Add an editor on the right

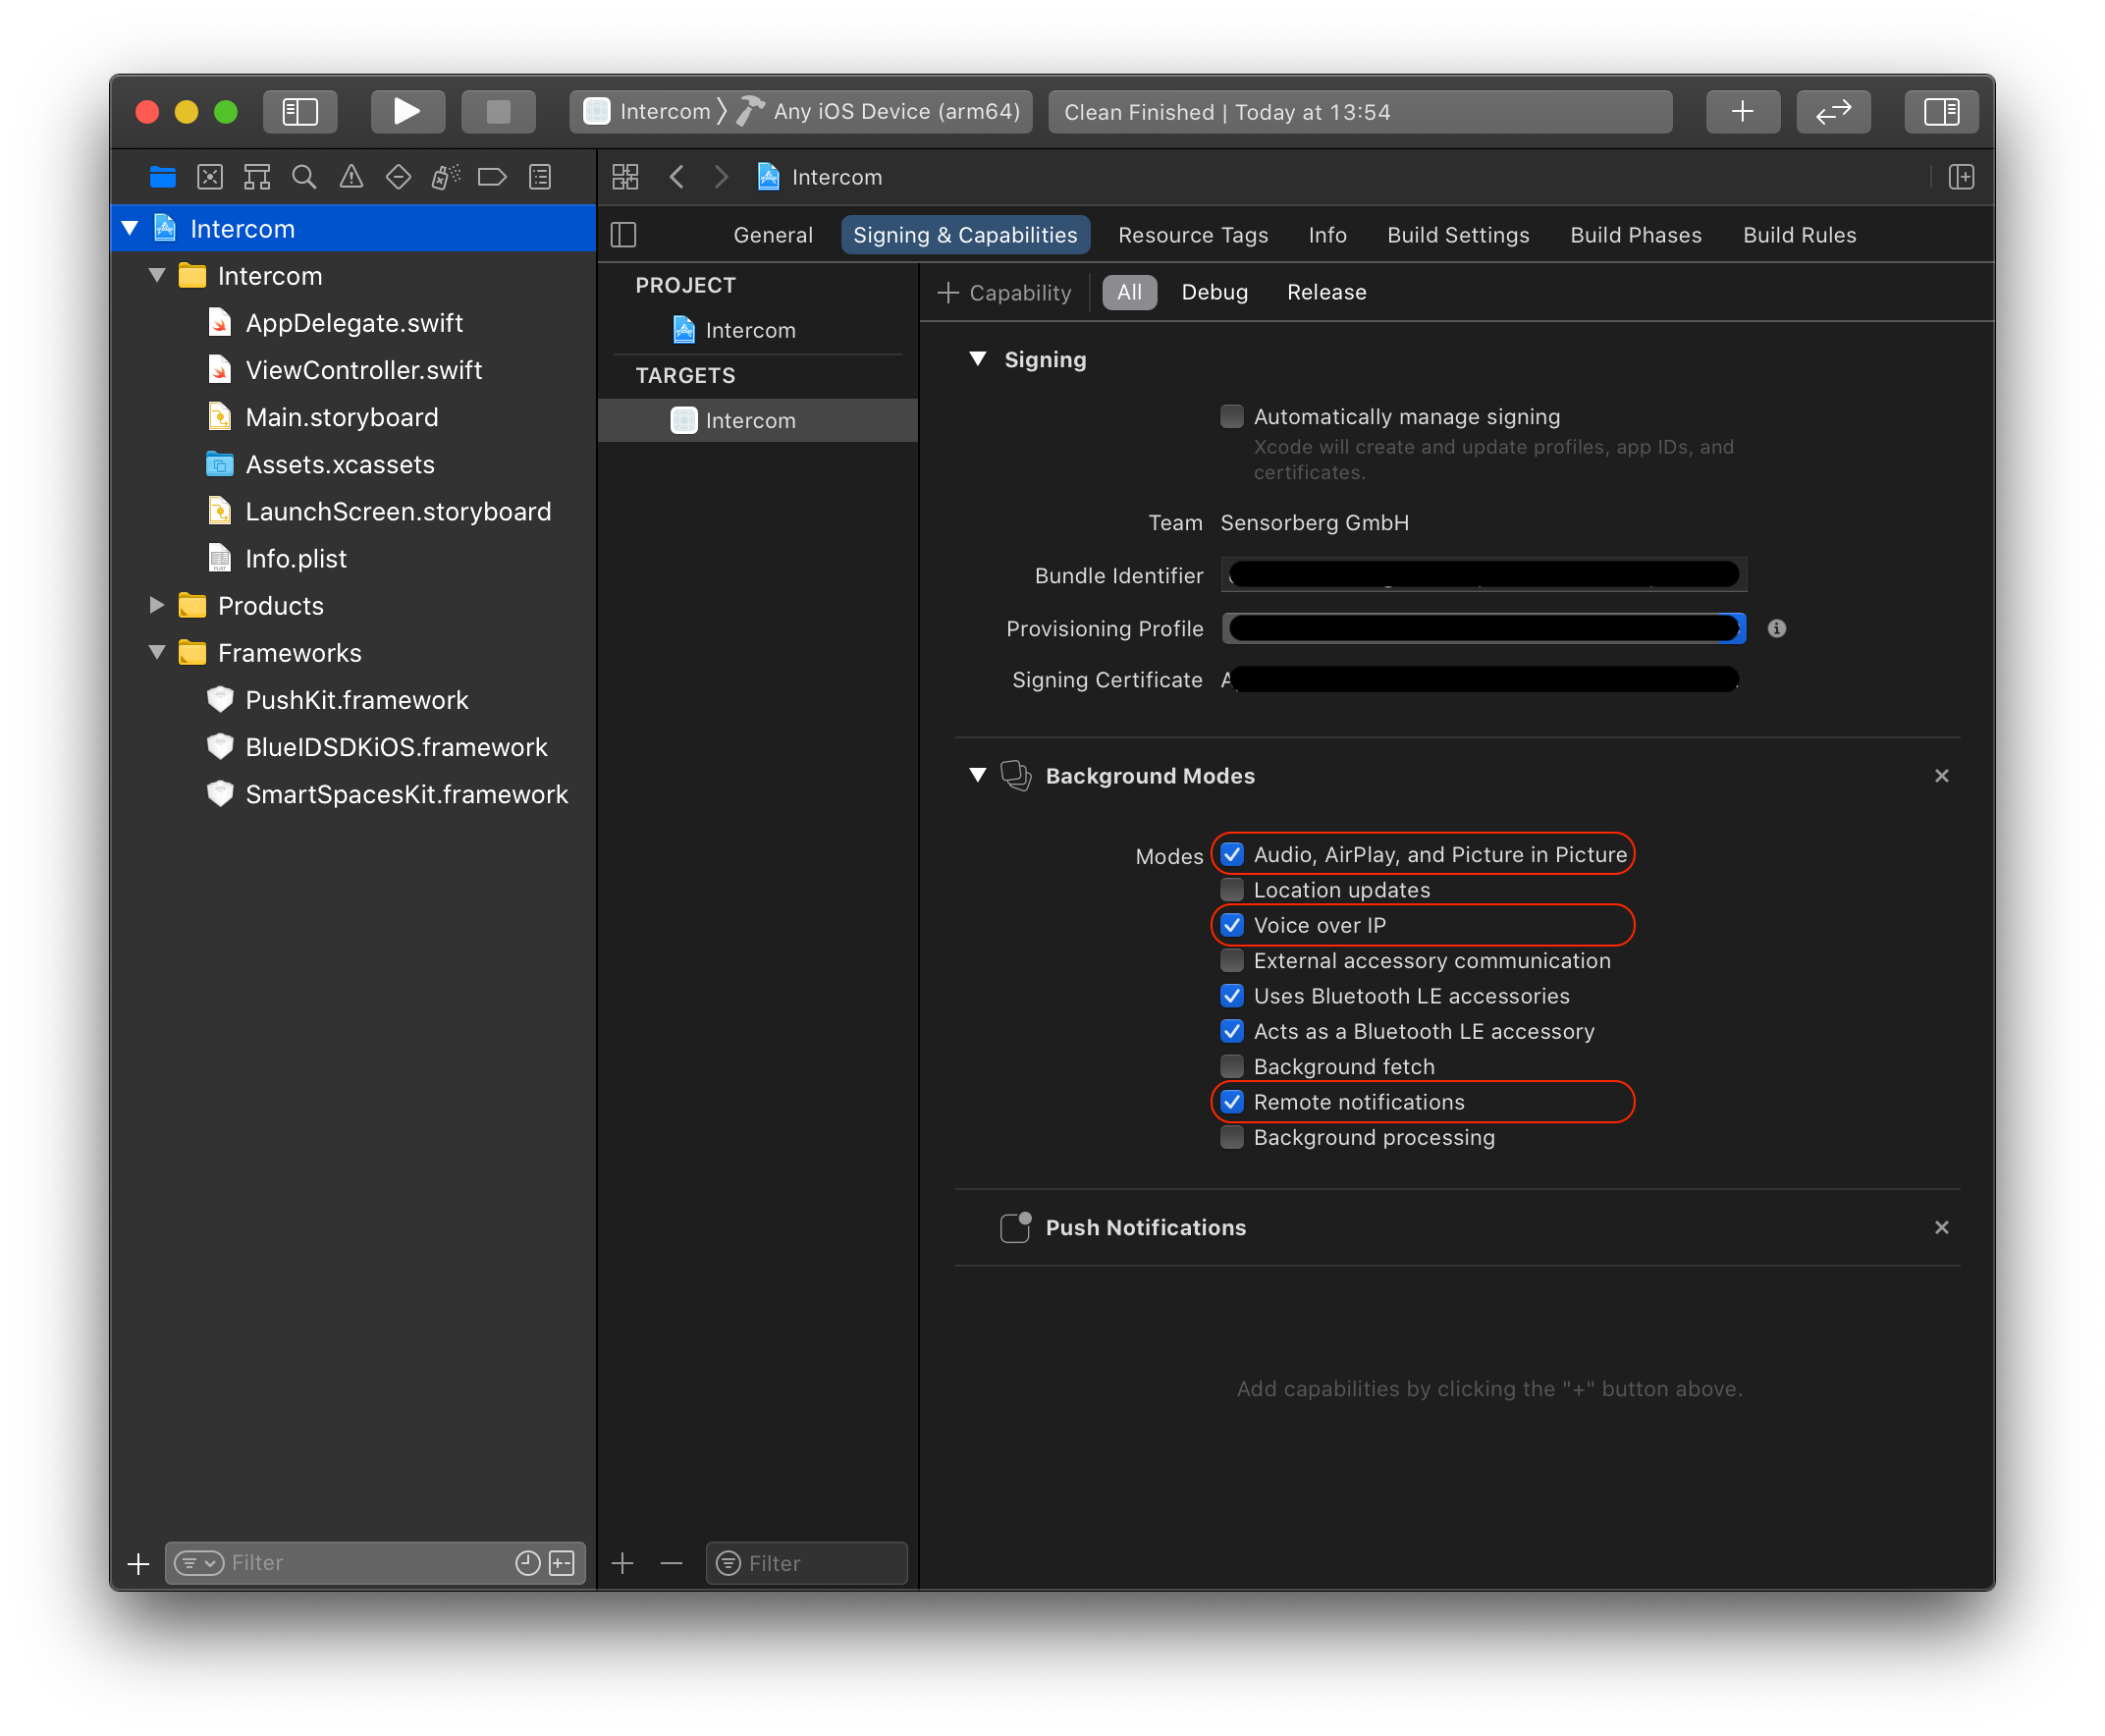tap(1961, 177)
